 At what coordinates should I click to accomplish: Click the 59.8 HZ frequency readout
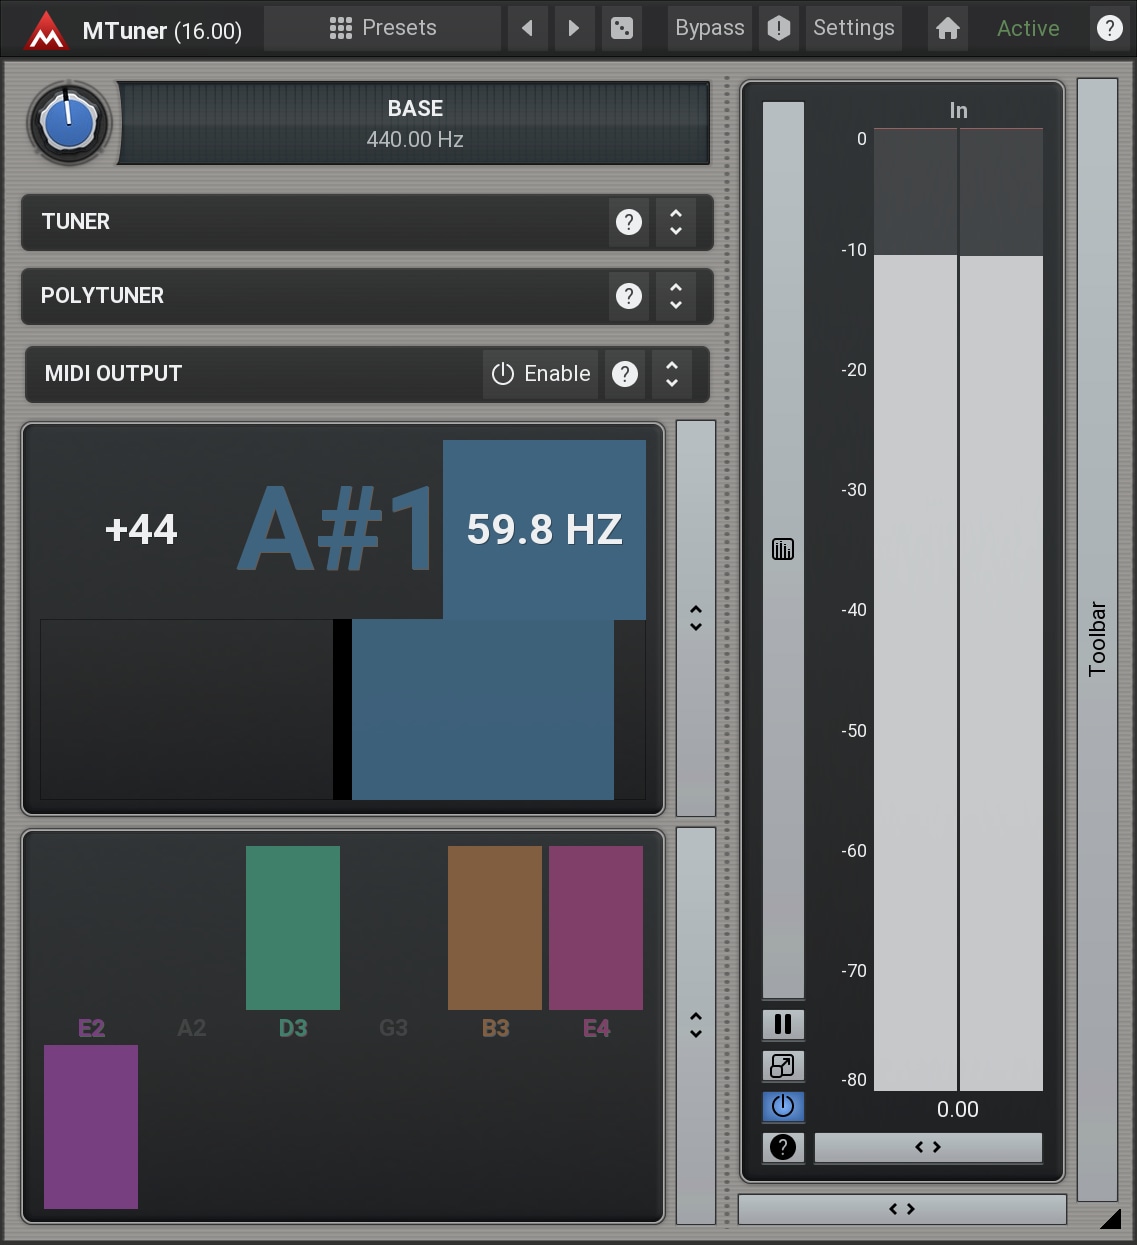[545, 529]
